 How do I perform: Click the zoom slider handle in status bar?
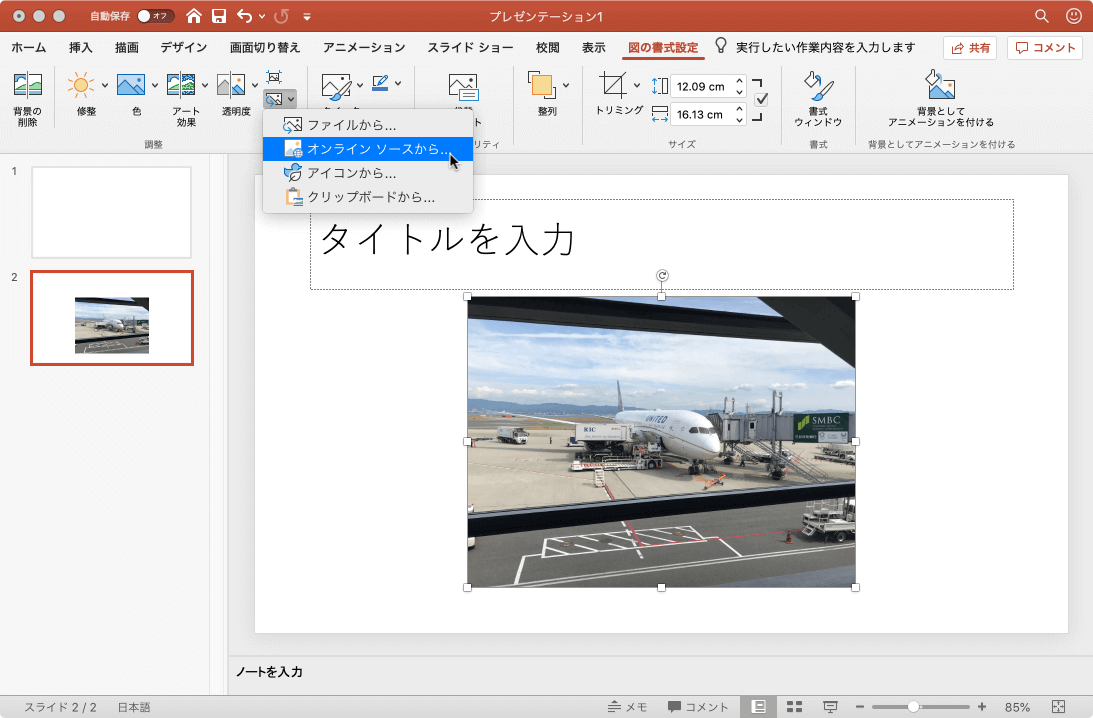tap(913, 707)
